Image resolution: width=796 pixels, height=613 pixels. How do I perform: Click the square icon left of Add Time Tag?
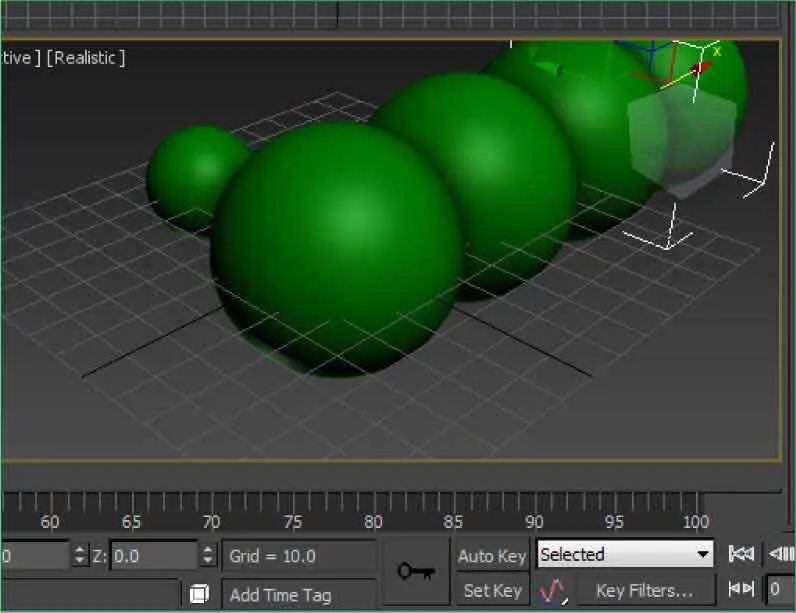pos(199,594)
